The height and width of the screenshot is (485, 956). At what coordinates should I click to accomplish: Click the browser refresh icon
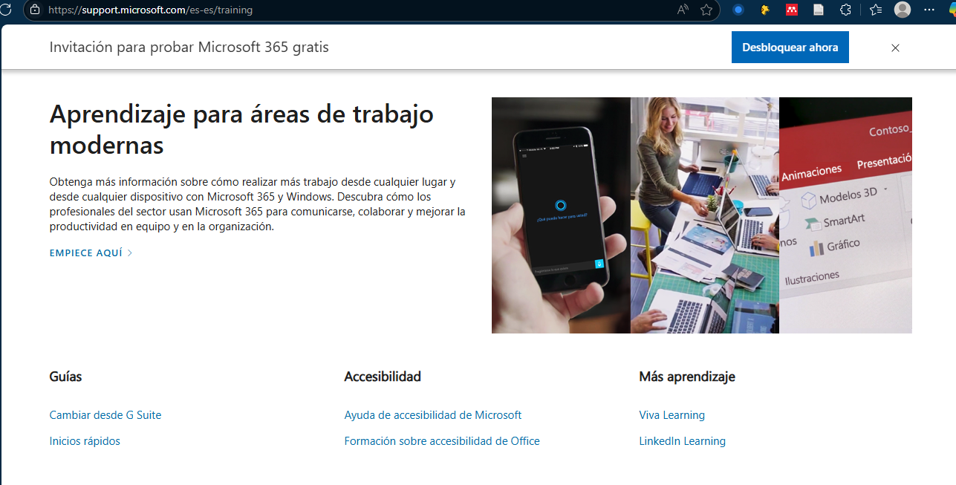pyautogui.click(x=5, y=10)
